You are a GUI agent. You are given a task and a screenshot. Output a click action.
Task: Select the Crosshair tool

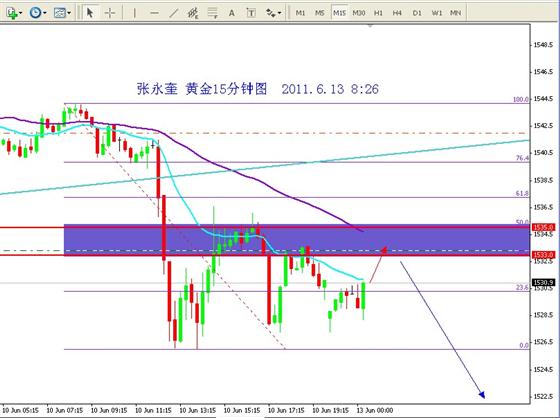click(110, 13)
